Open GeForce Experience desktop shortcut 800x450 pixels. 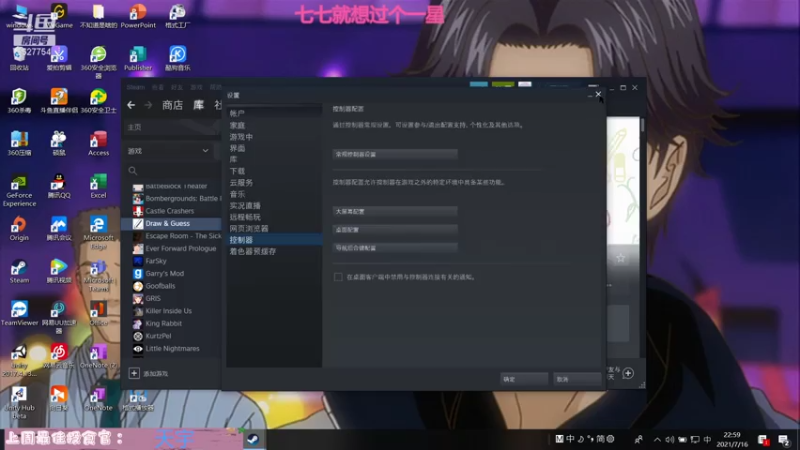[19, 190]
